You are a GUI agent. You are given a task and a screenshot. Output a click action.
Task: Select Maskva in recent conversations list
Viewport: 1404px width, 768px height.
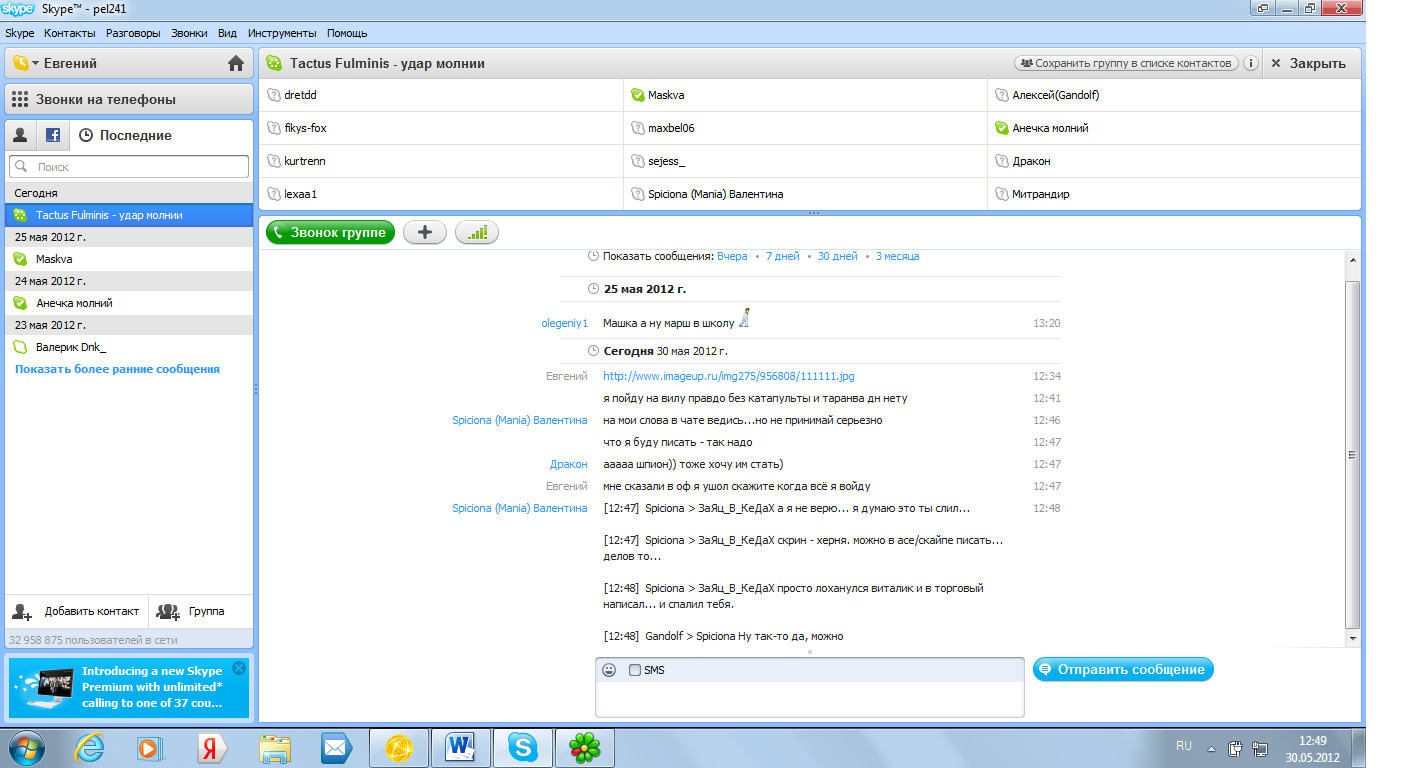point(129,259)
